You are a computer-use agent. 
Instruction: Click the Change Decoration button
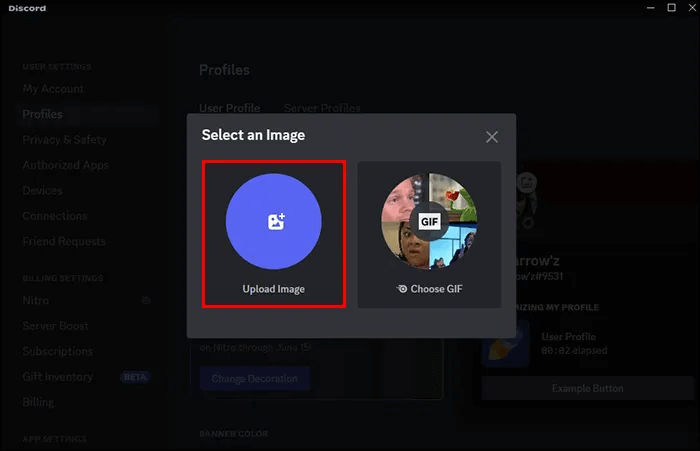[x=254, y=379]
